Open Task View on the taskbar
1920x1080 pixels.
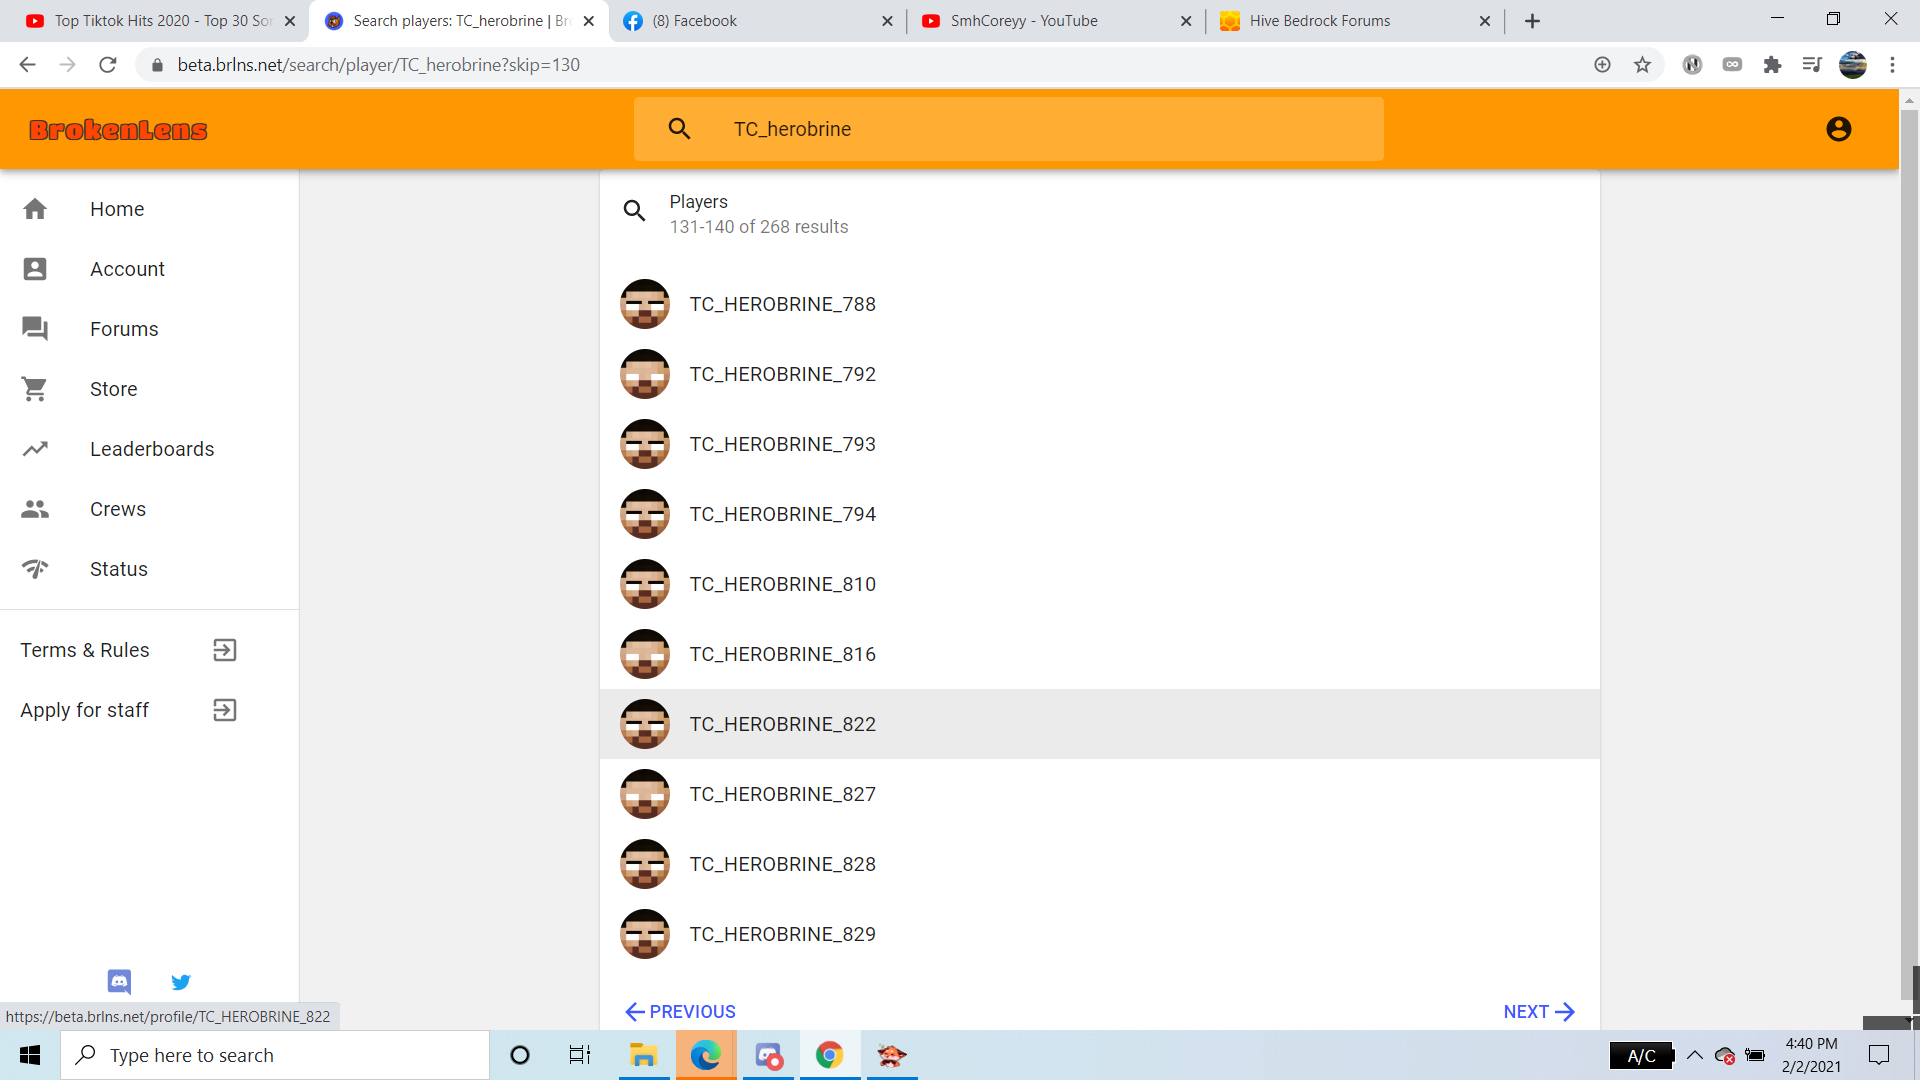click(580, 1055)
